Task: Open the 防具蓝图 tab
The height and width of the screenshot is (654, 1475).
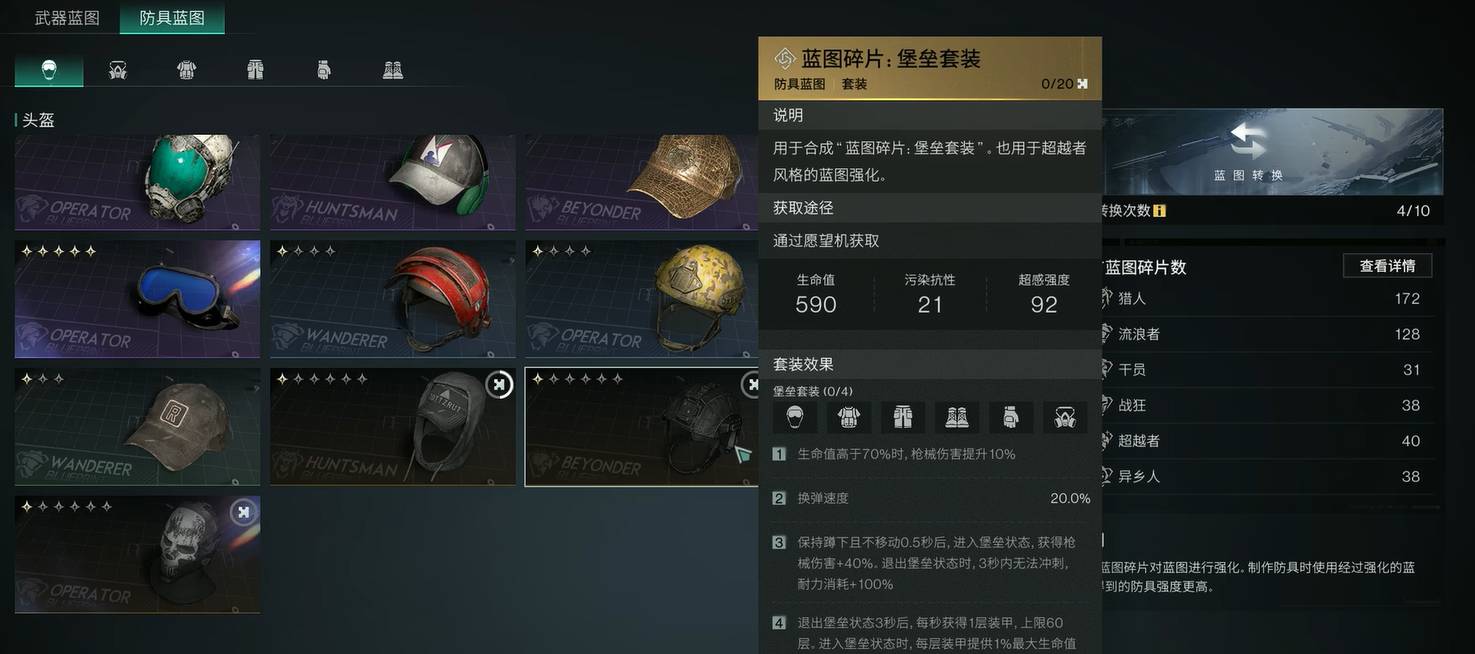Action: point(172,18)
